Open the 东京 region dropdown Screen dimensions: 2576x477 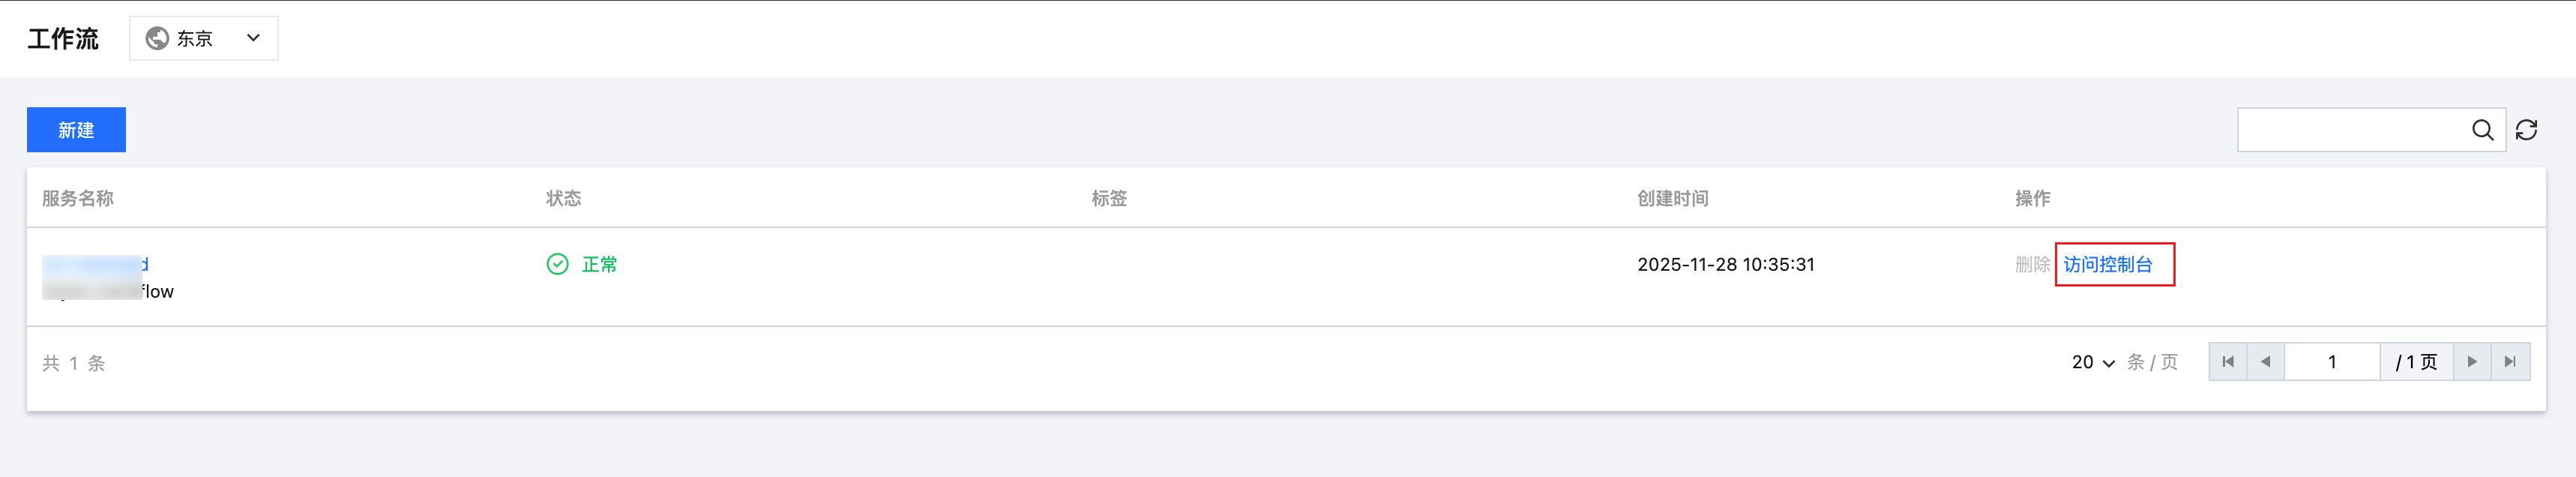(203, 38)
